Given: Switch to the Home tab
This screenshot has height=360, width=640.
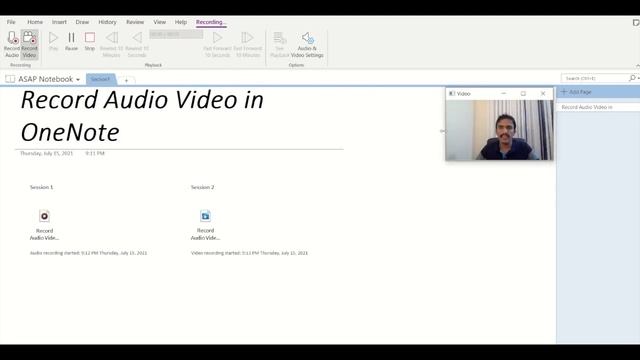Looking at the screenshot, I should pos(35,22).
